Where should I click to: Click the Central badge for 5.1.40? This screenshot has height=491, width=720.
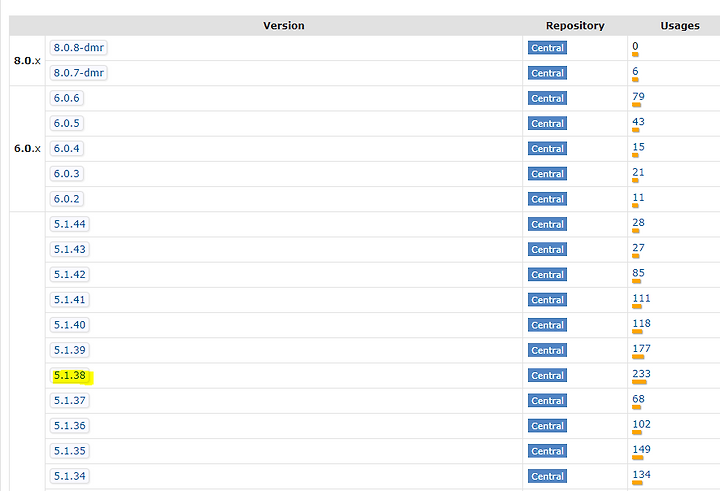click(547, 325)
